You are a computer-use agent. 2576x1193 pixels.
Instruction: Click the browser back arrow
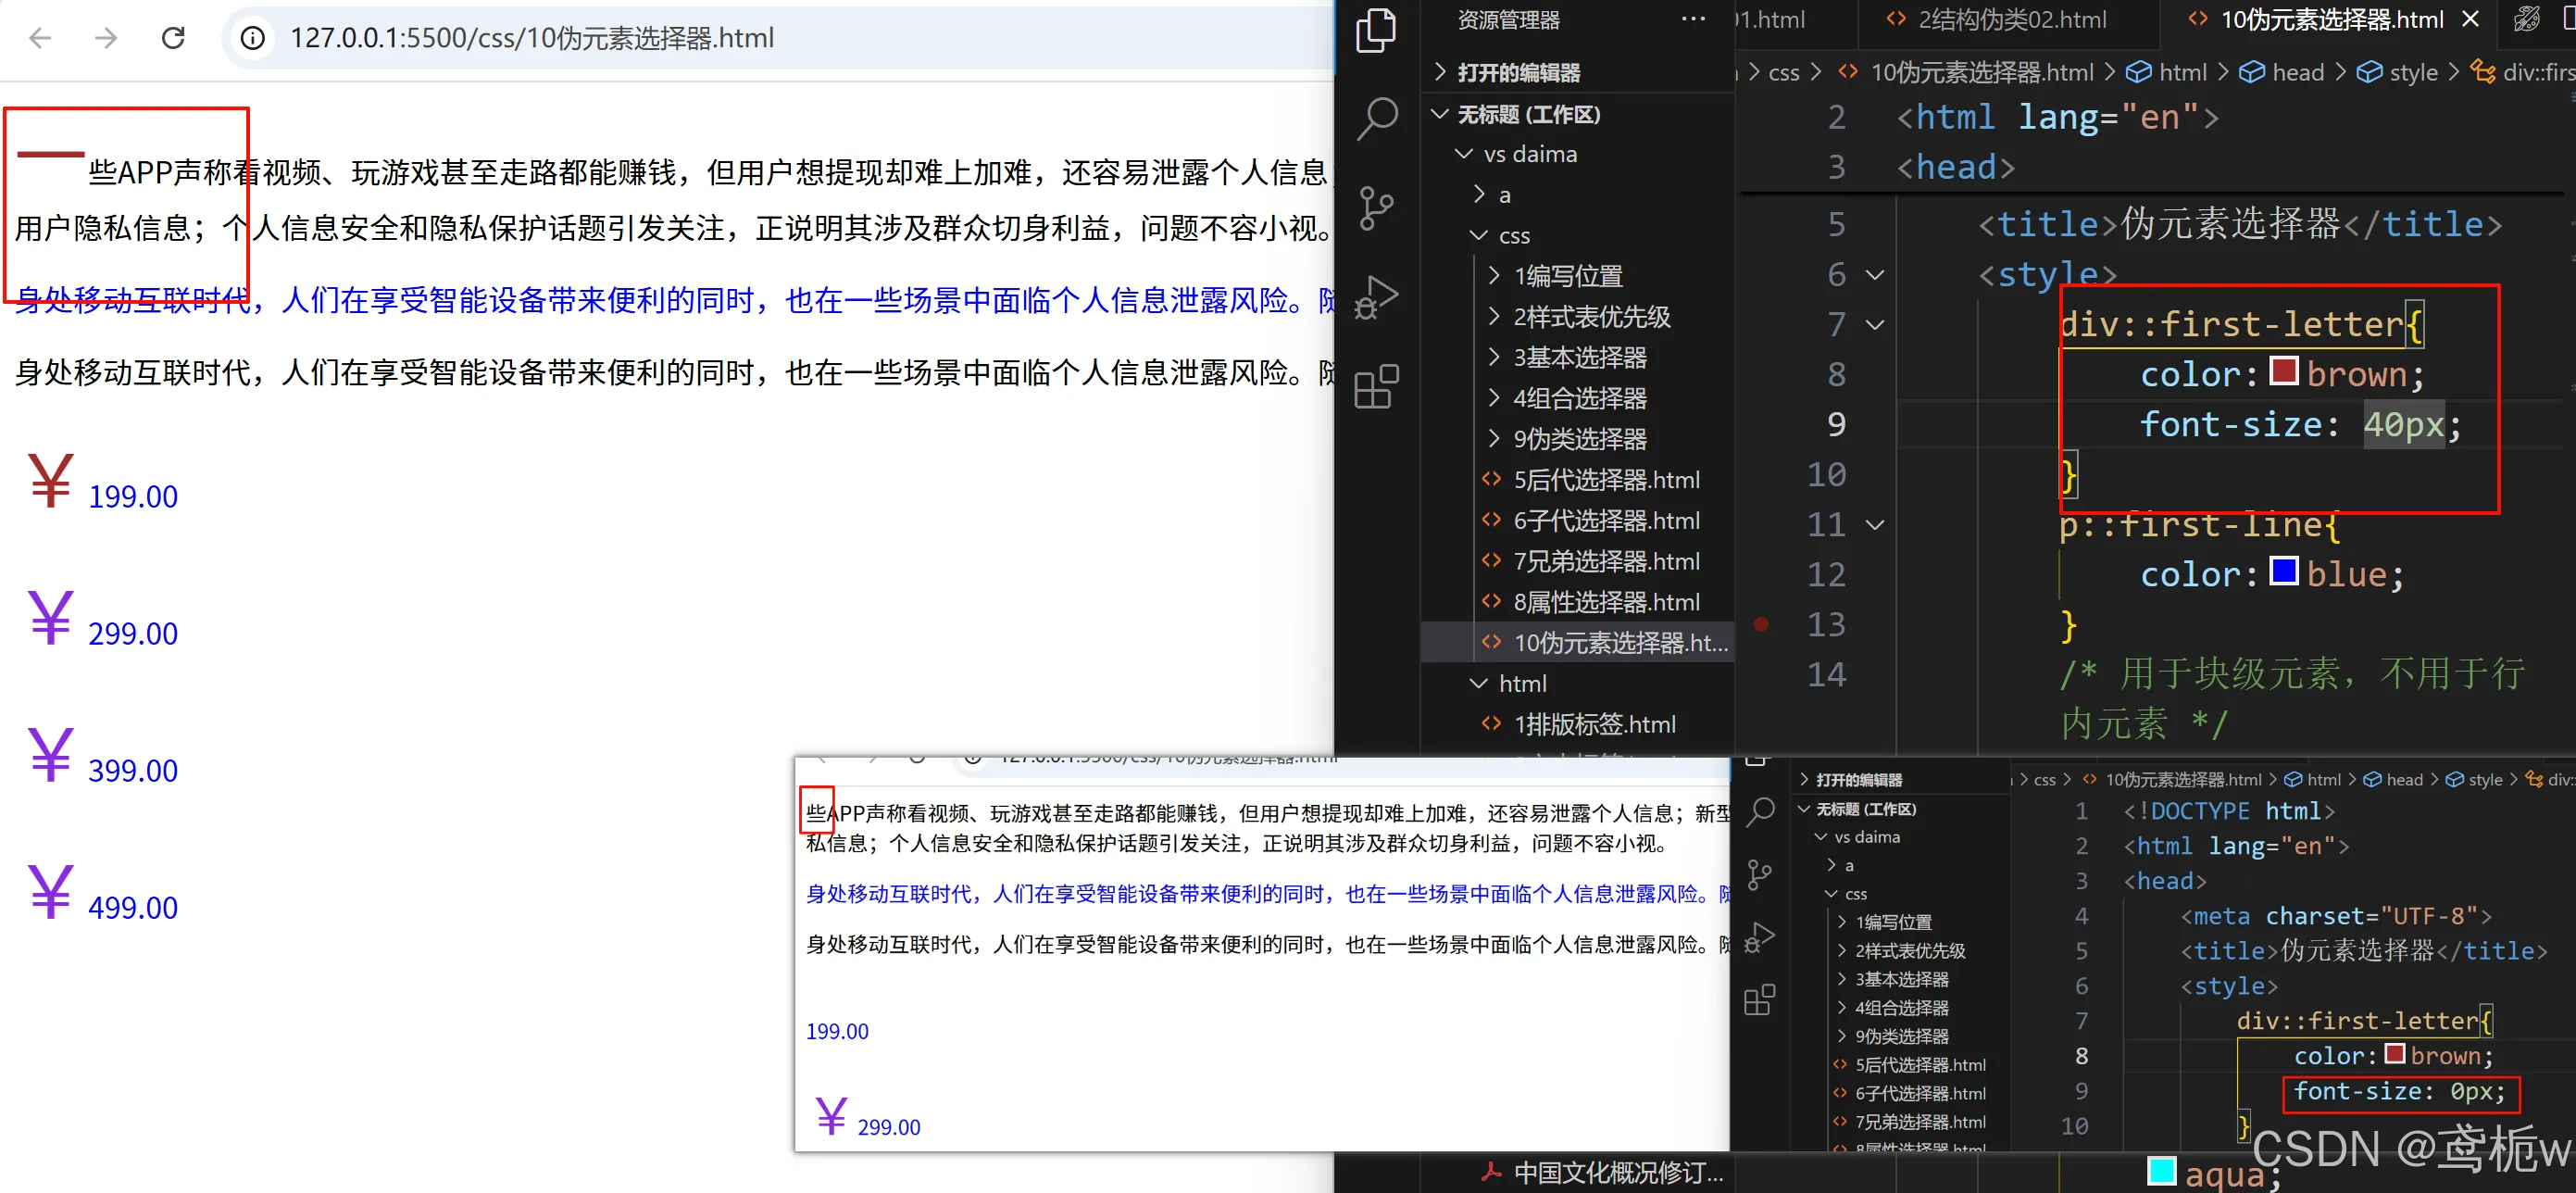(x=40, y=38)
